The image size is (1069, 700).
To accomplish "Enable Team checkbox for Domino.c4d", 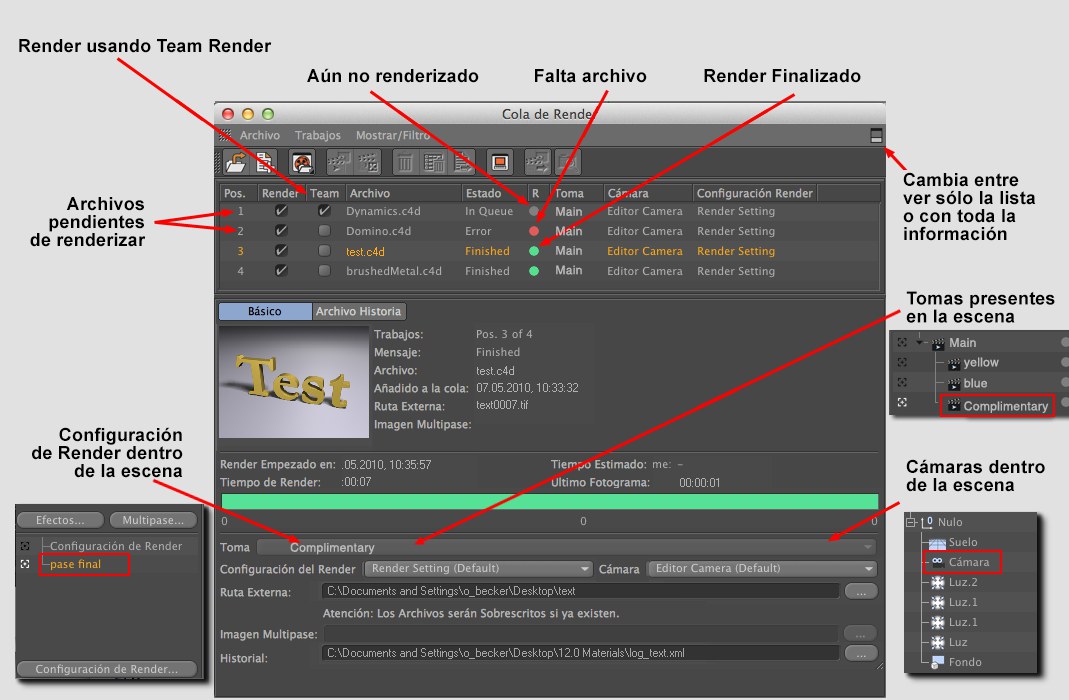I will (324, 231).
